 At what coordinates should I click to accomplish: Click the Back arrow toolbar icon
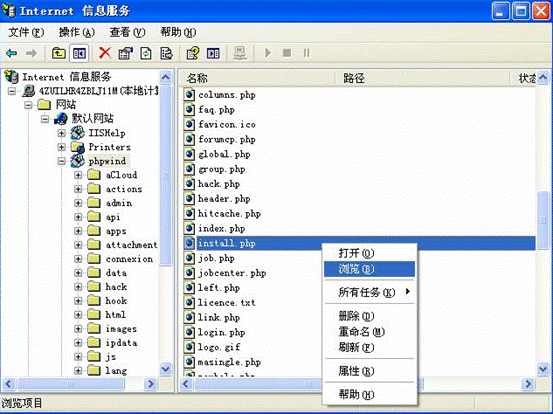click(11, 53)
